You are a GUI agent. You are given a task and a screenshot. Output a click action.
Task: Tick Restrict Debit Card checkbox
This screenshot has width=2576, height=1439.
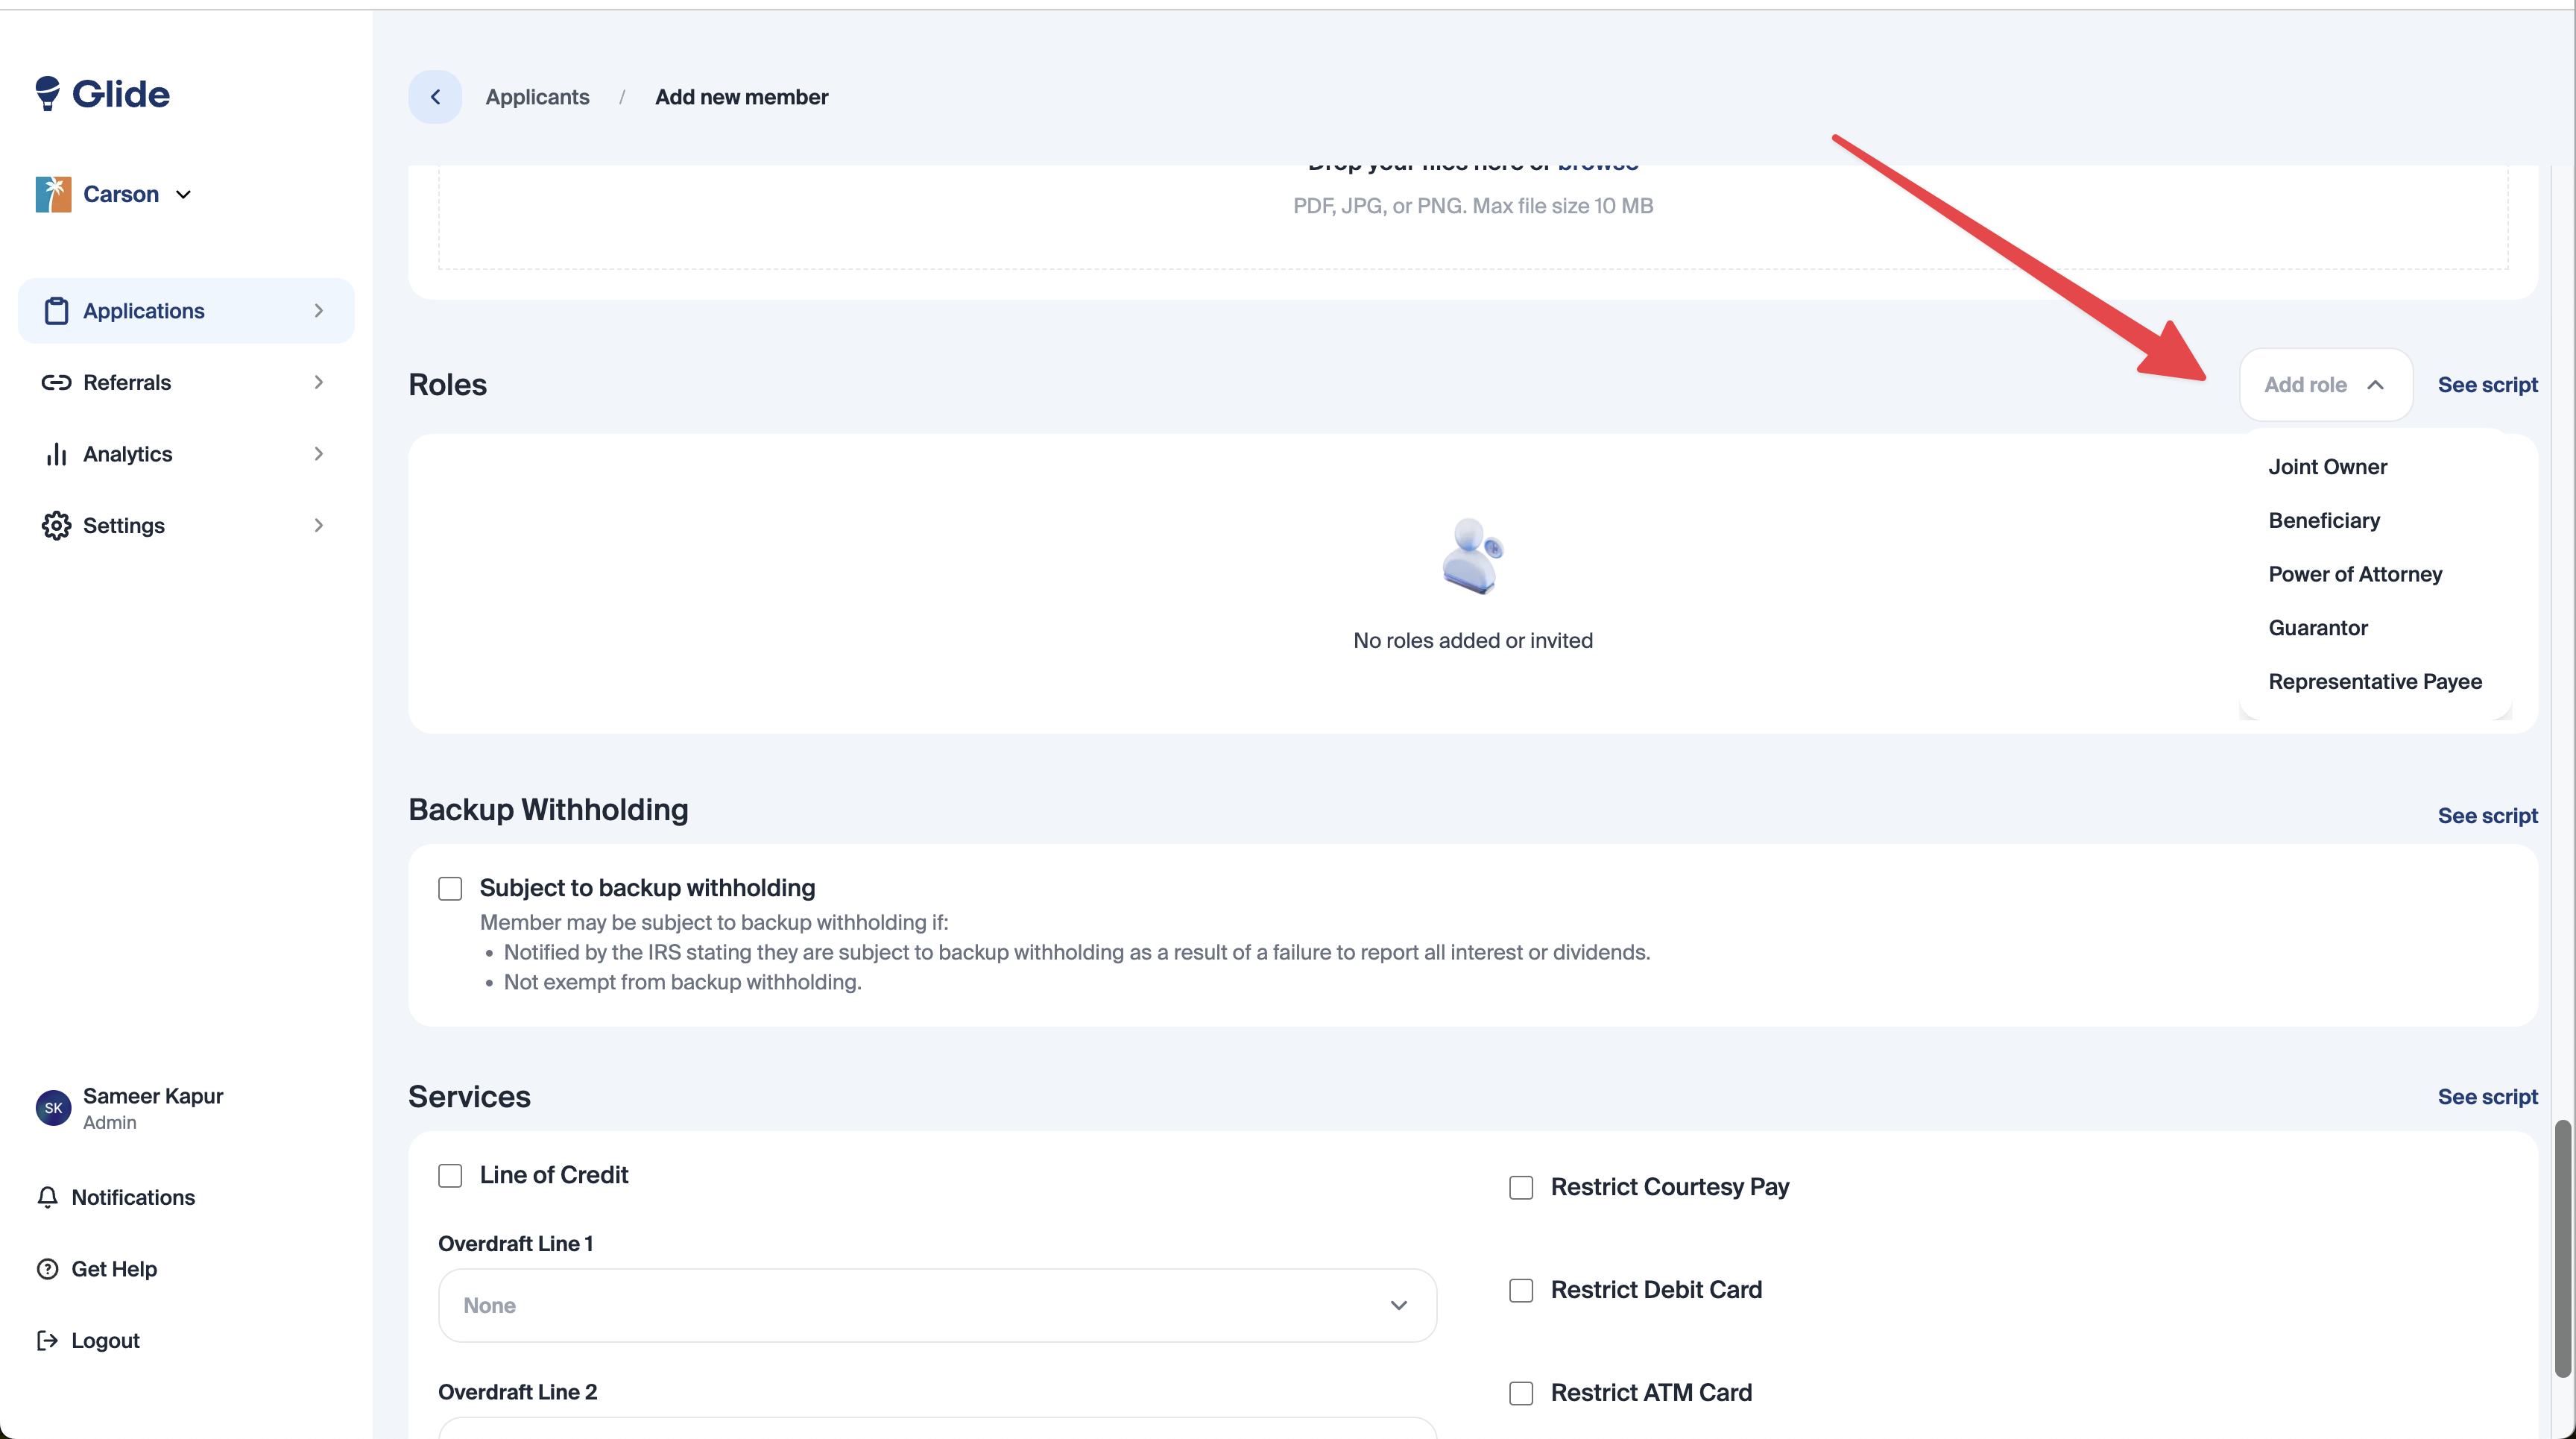tap(1521, 1290)
